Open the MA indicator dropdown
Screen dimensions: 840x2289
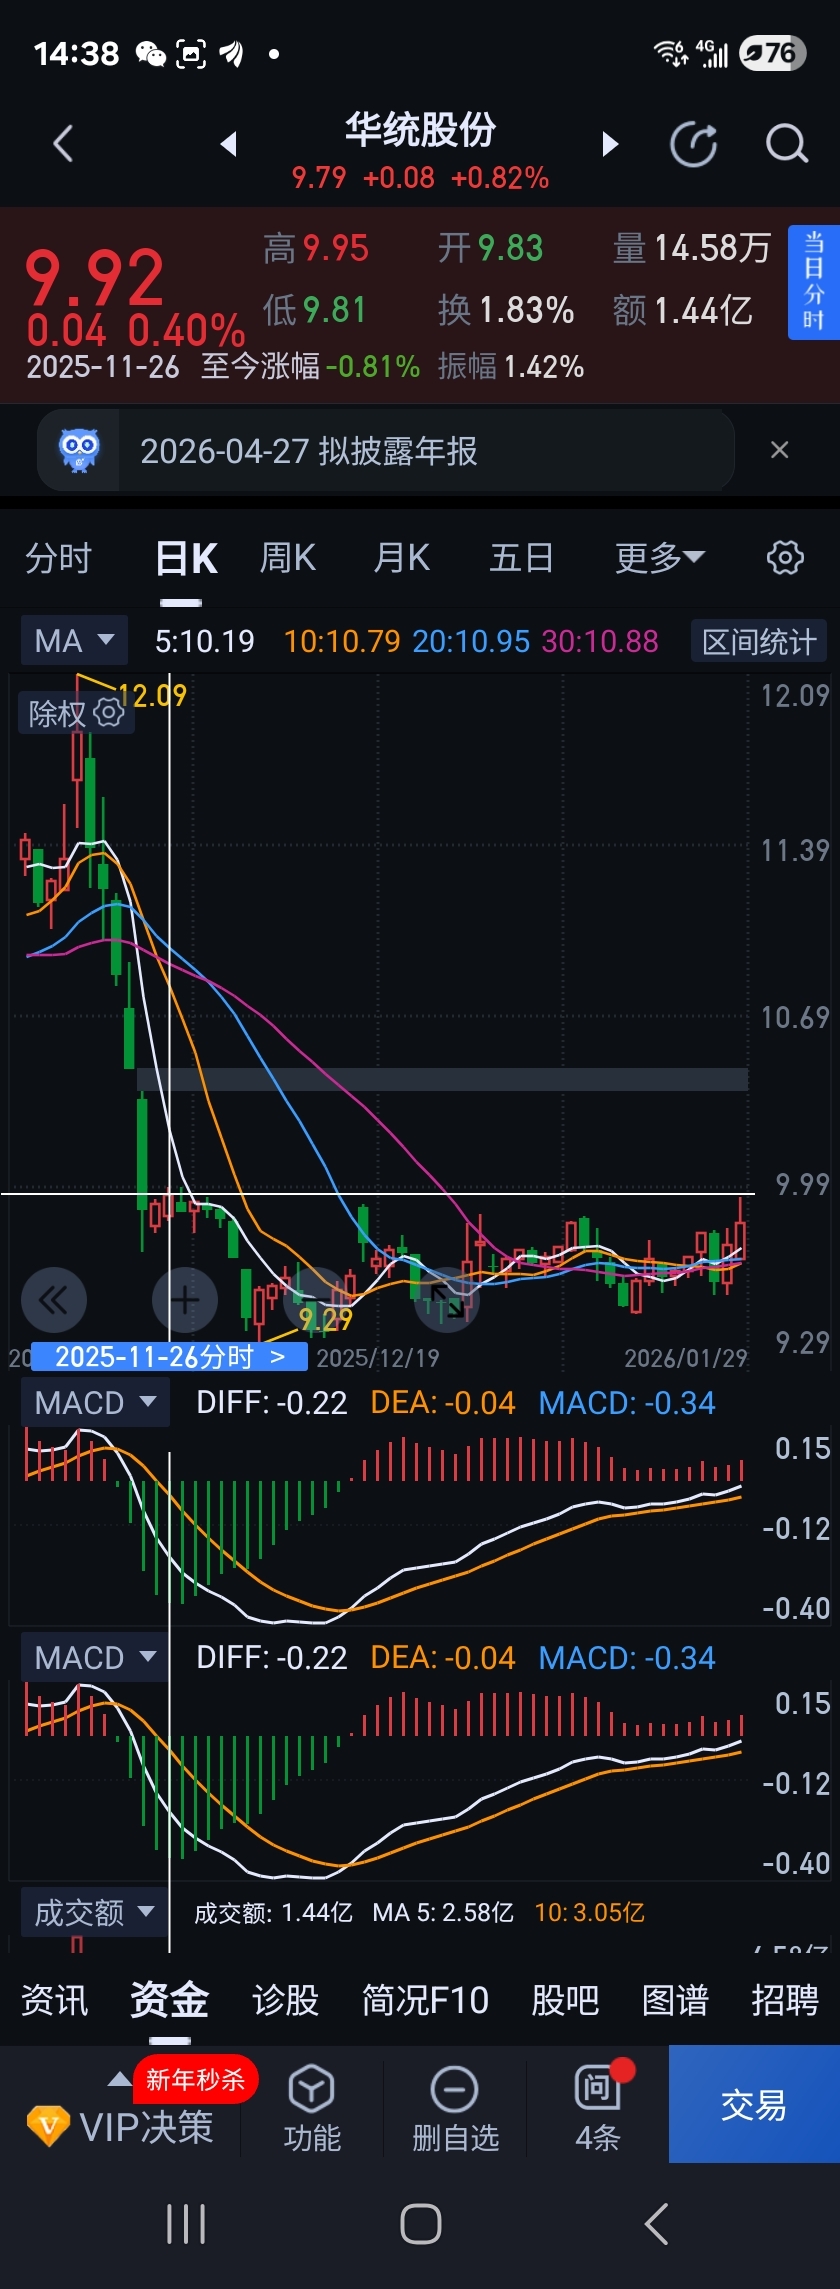tap(75, 640)
